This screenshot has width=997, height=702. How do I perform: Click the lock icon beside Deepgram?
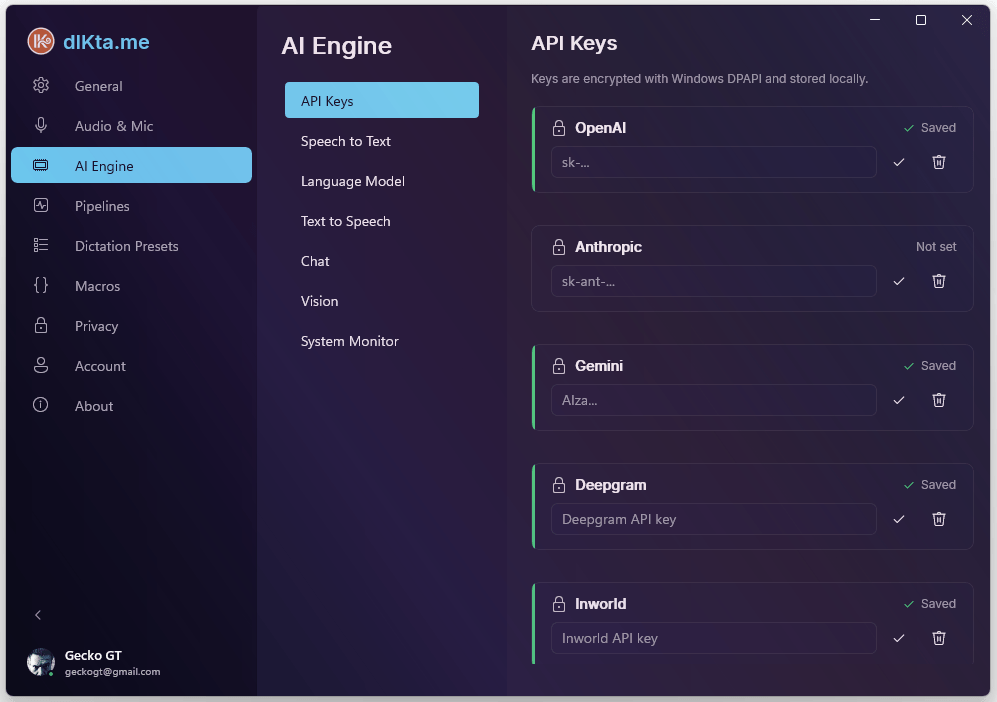coord(558,485)
